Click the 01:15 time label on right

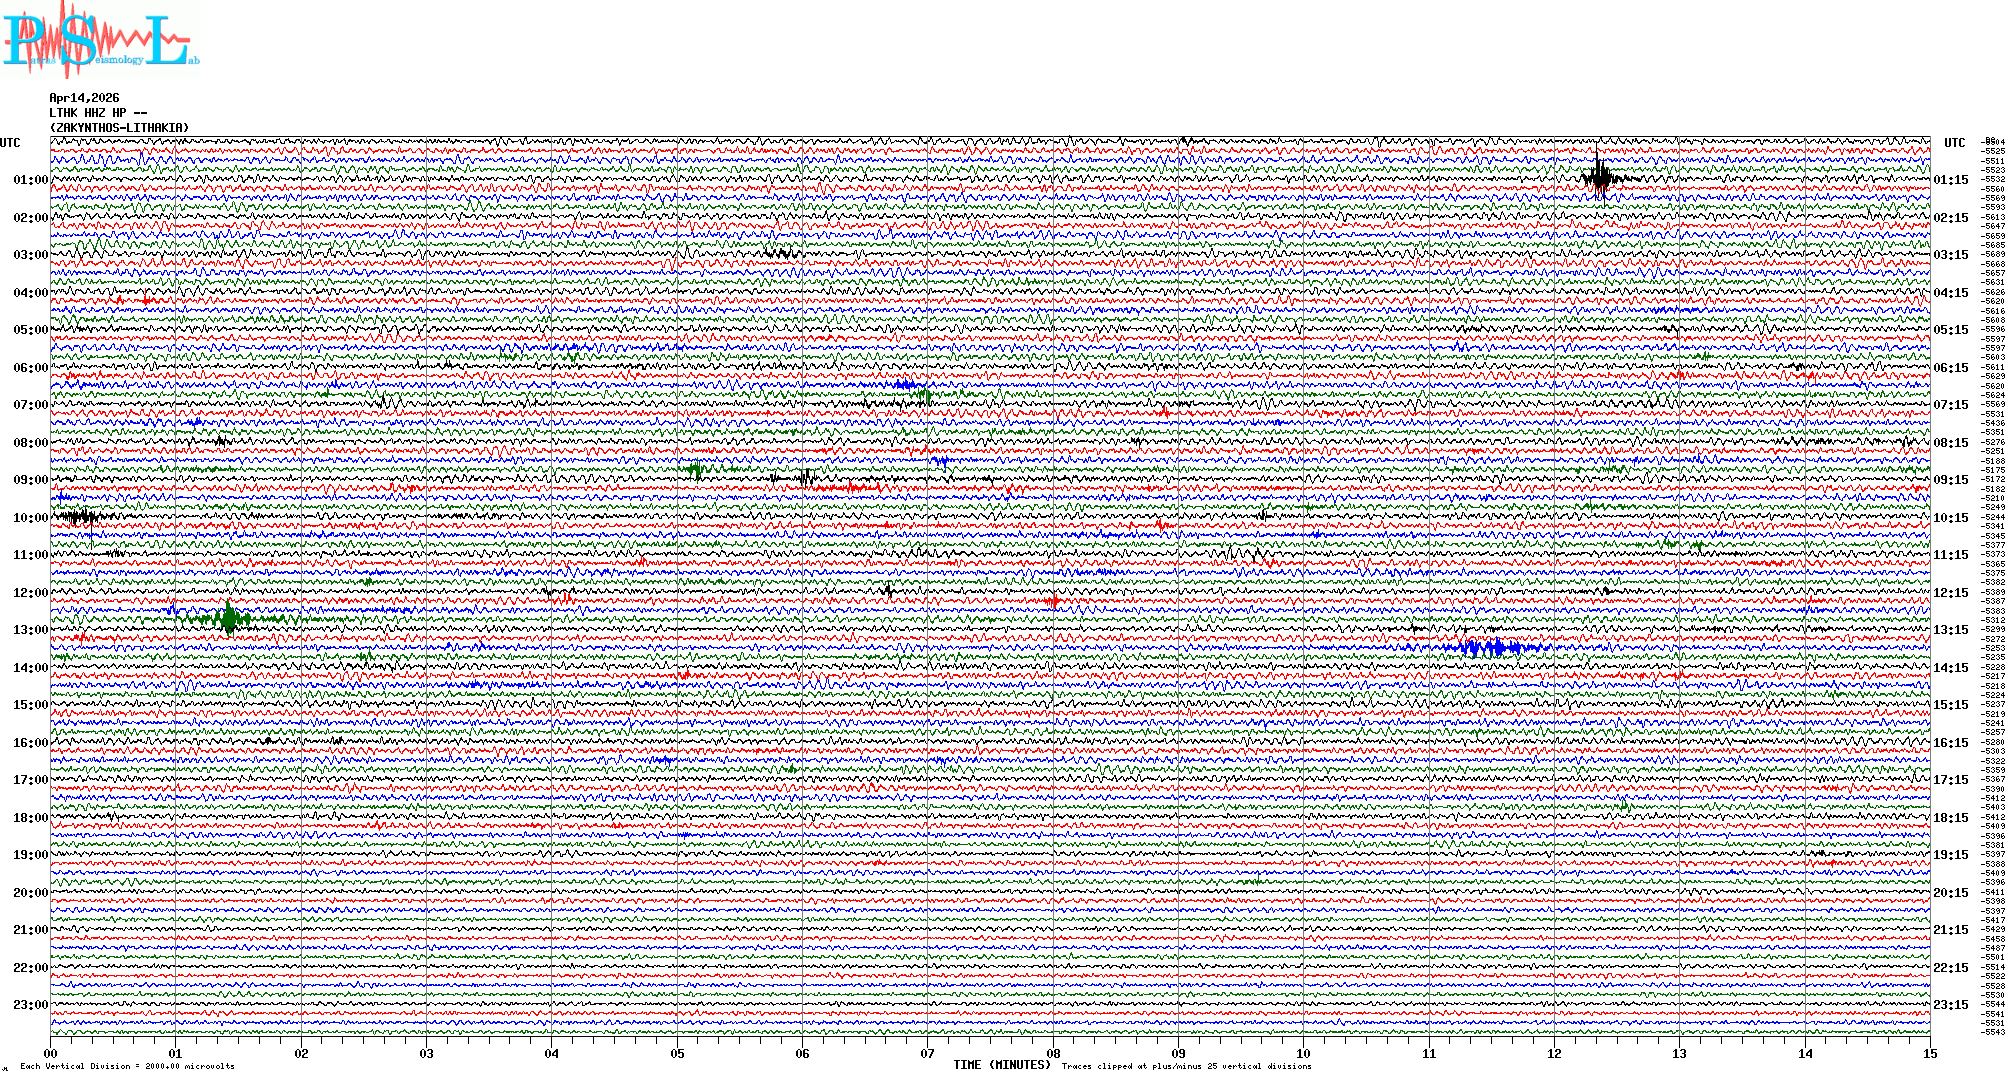(1950, 180)
